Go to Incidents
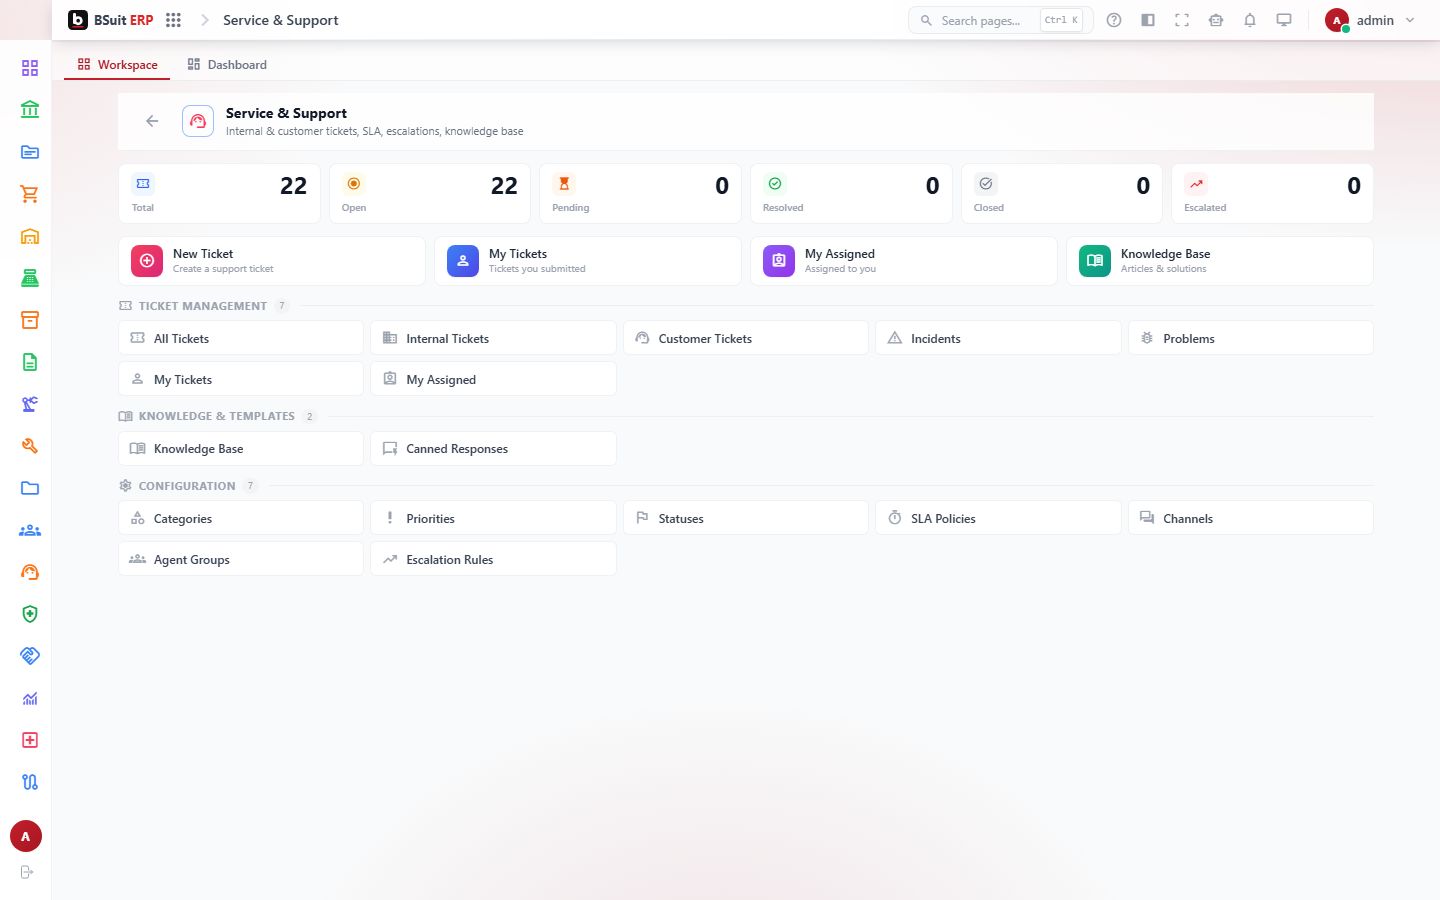This screenshot has width=1440, height=900. pos(998,338)
